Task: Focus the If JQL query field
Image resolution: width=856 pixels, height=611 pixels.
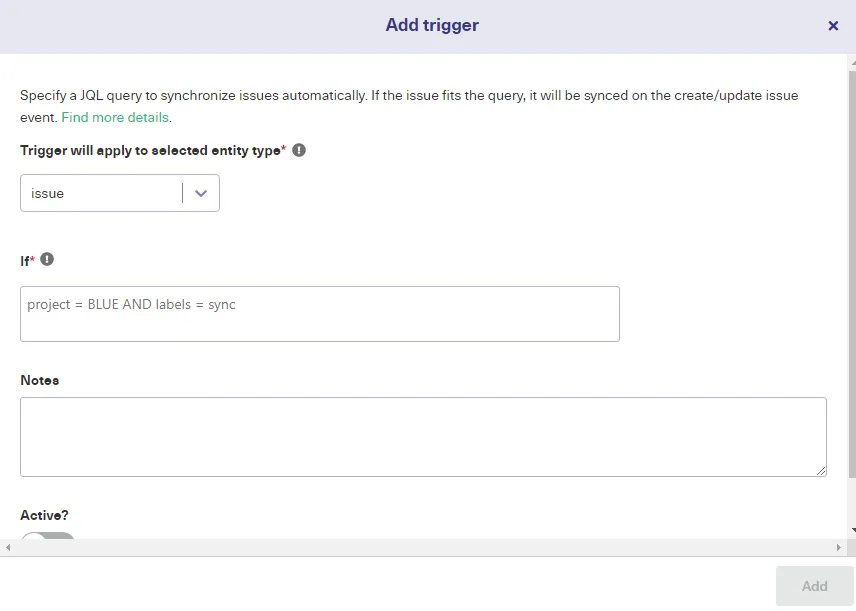Action: [319, 314]
